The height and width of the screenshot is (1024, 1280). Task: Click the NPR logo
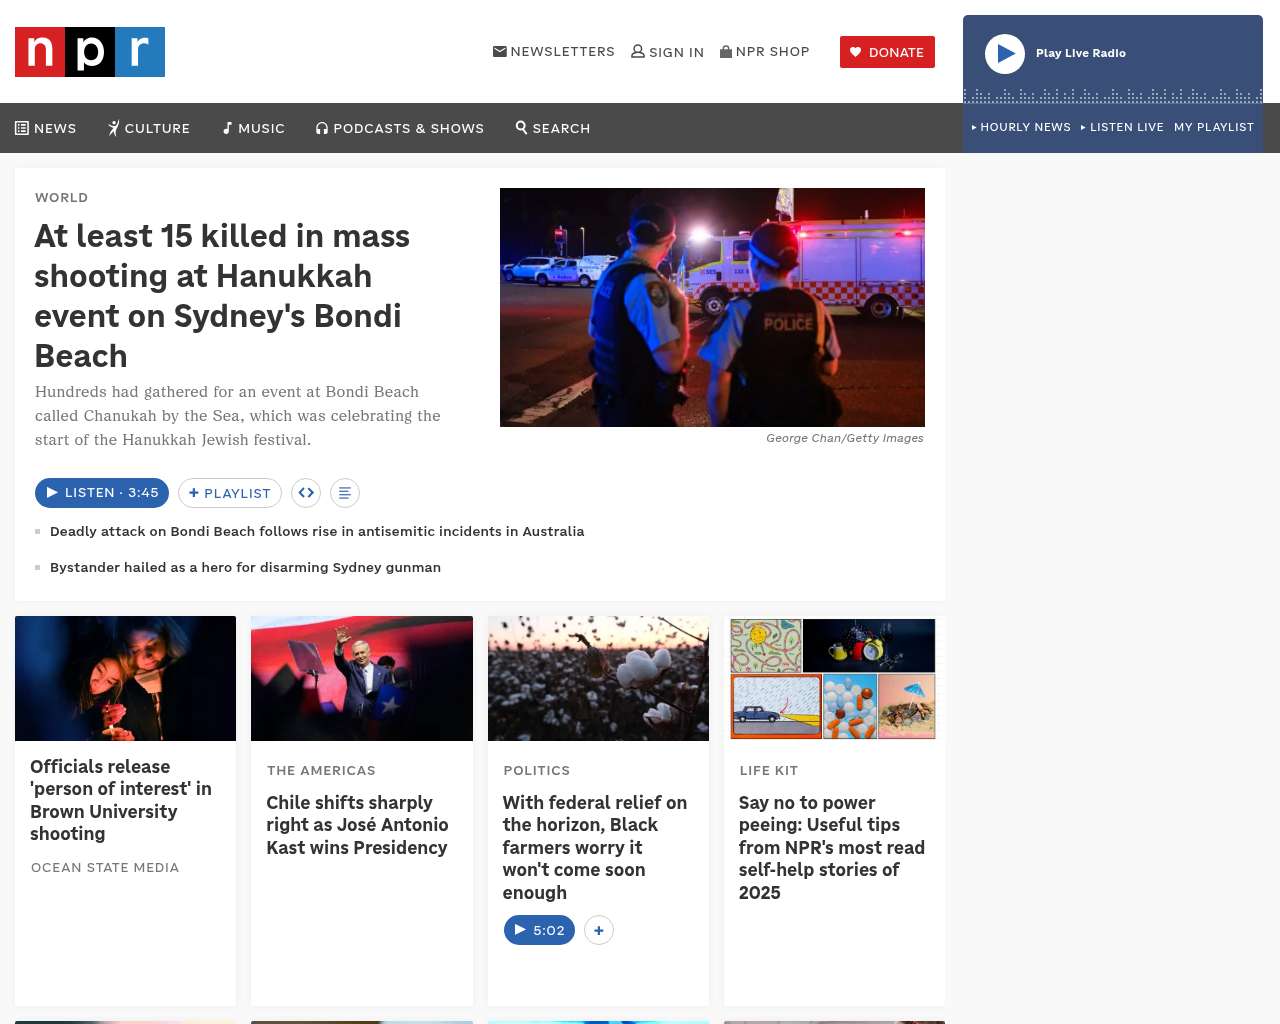click(90, 52)
